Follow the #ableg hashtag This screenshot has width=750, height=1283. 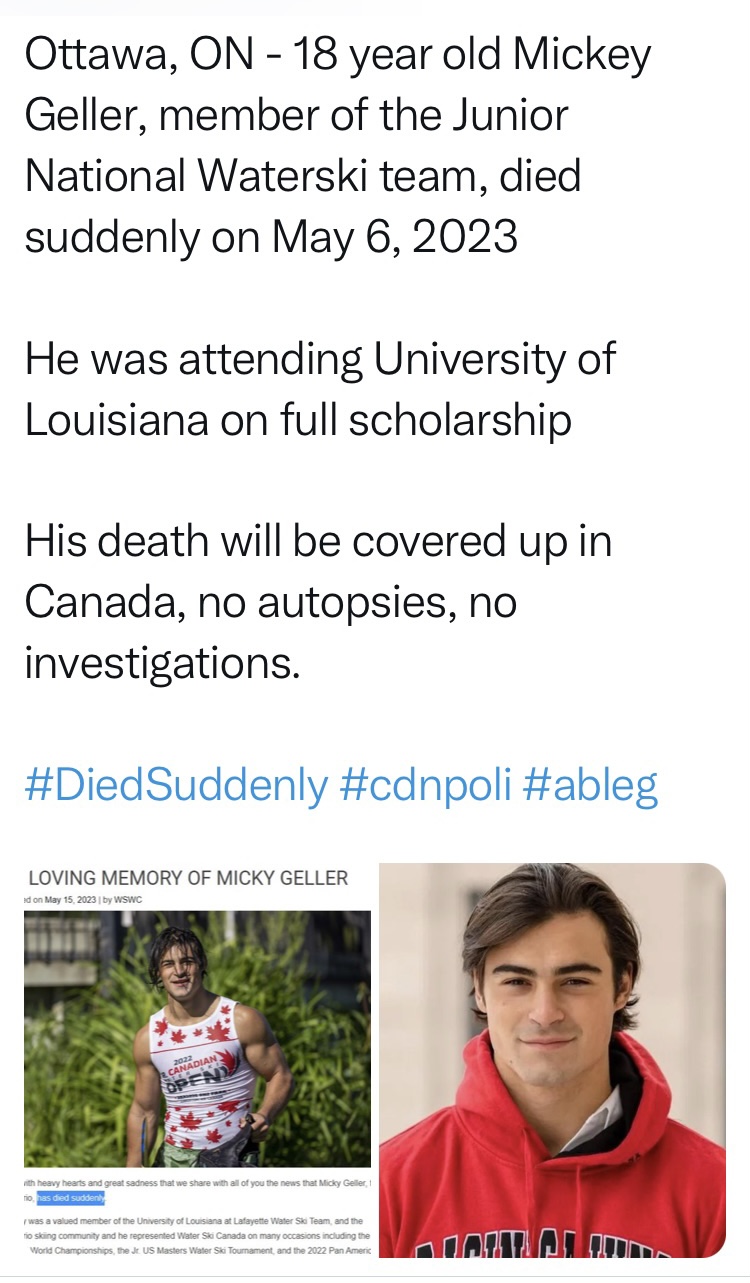591,786
